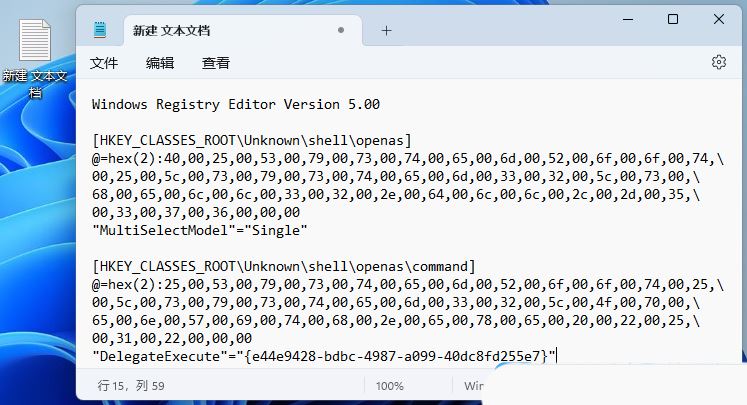
Task: Click line starting '65,00,6e,00,57'
Action: pos(396,320)
